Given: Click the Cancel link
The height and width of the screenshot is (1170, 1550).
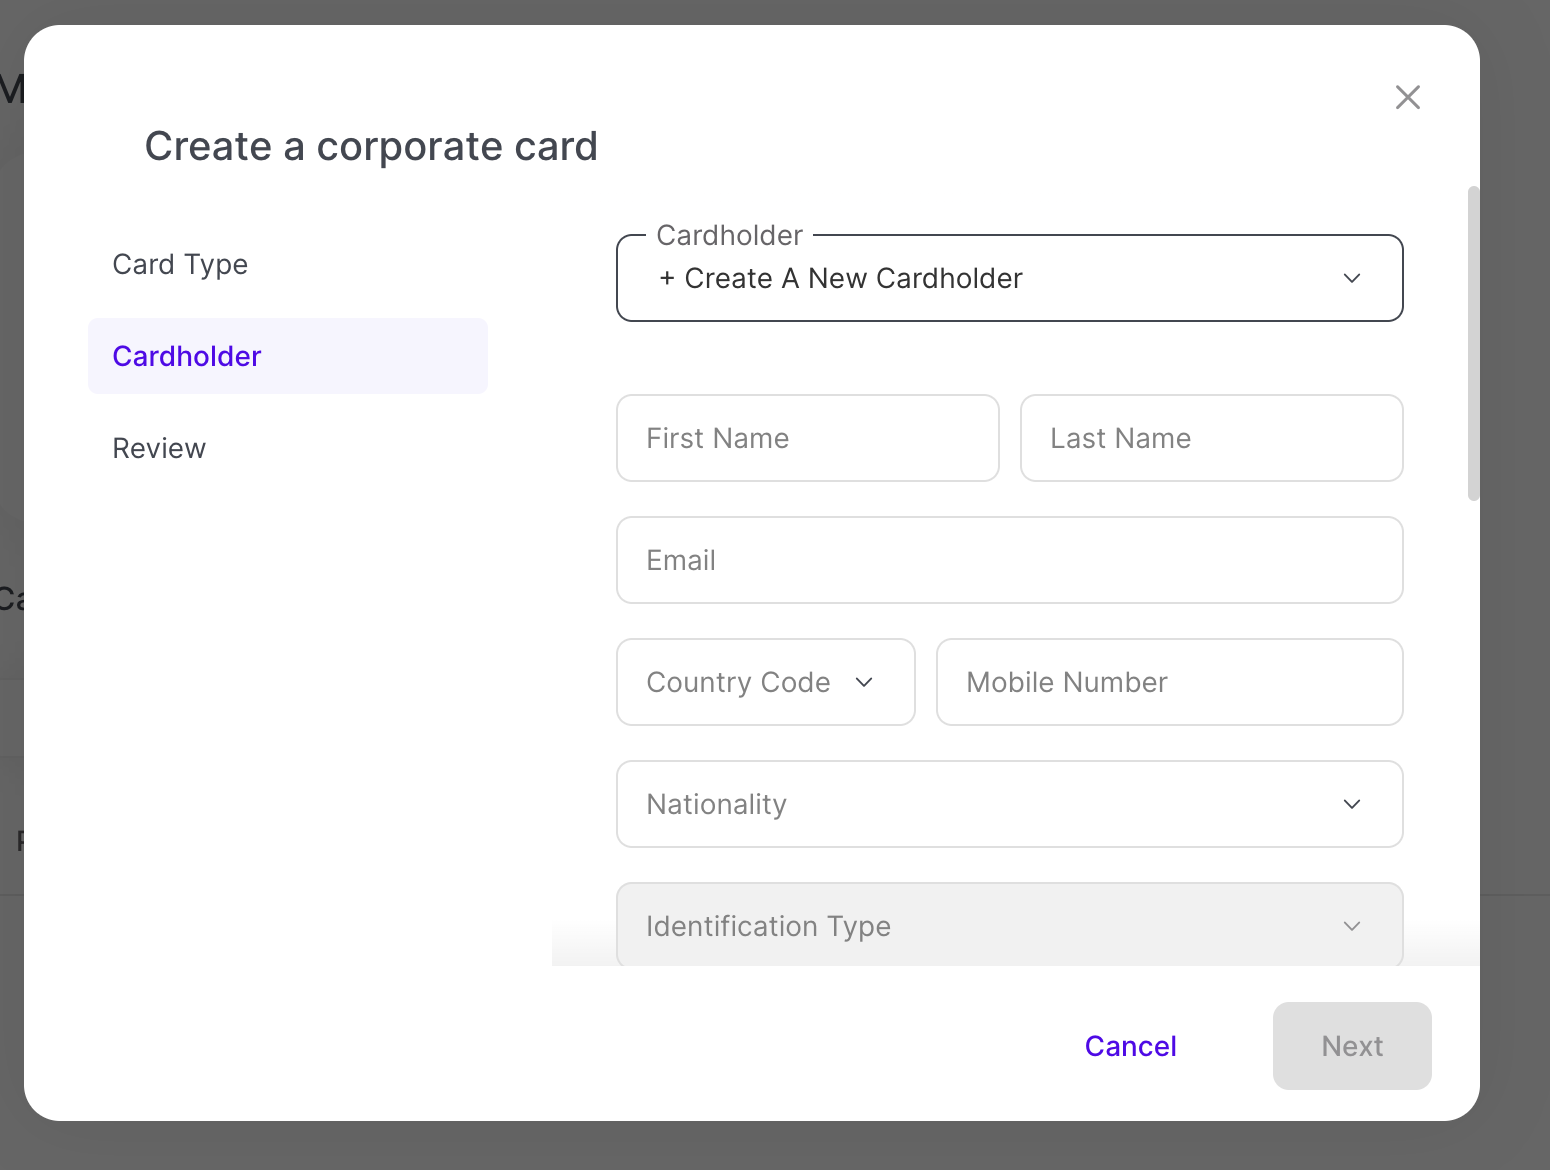Looking at the screenshot, I should coord(1130,1046).
